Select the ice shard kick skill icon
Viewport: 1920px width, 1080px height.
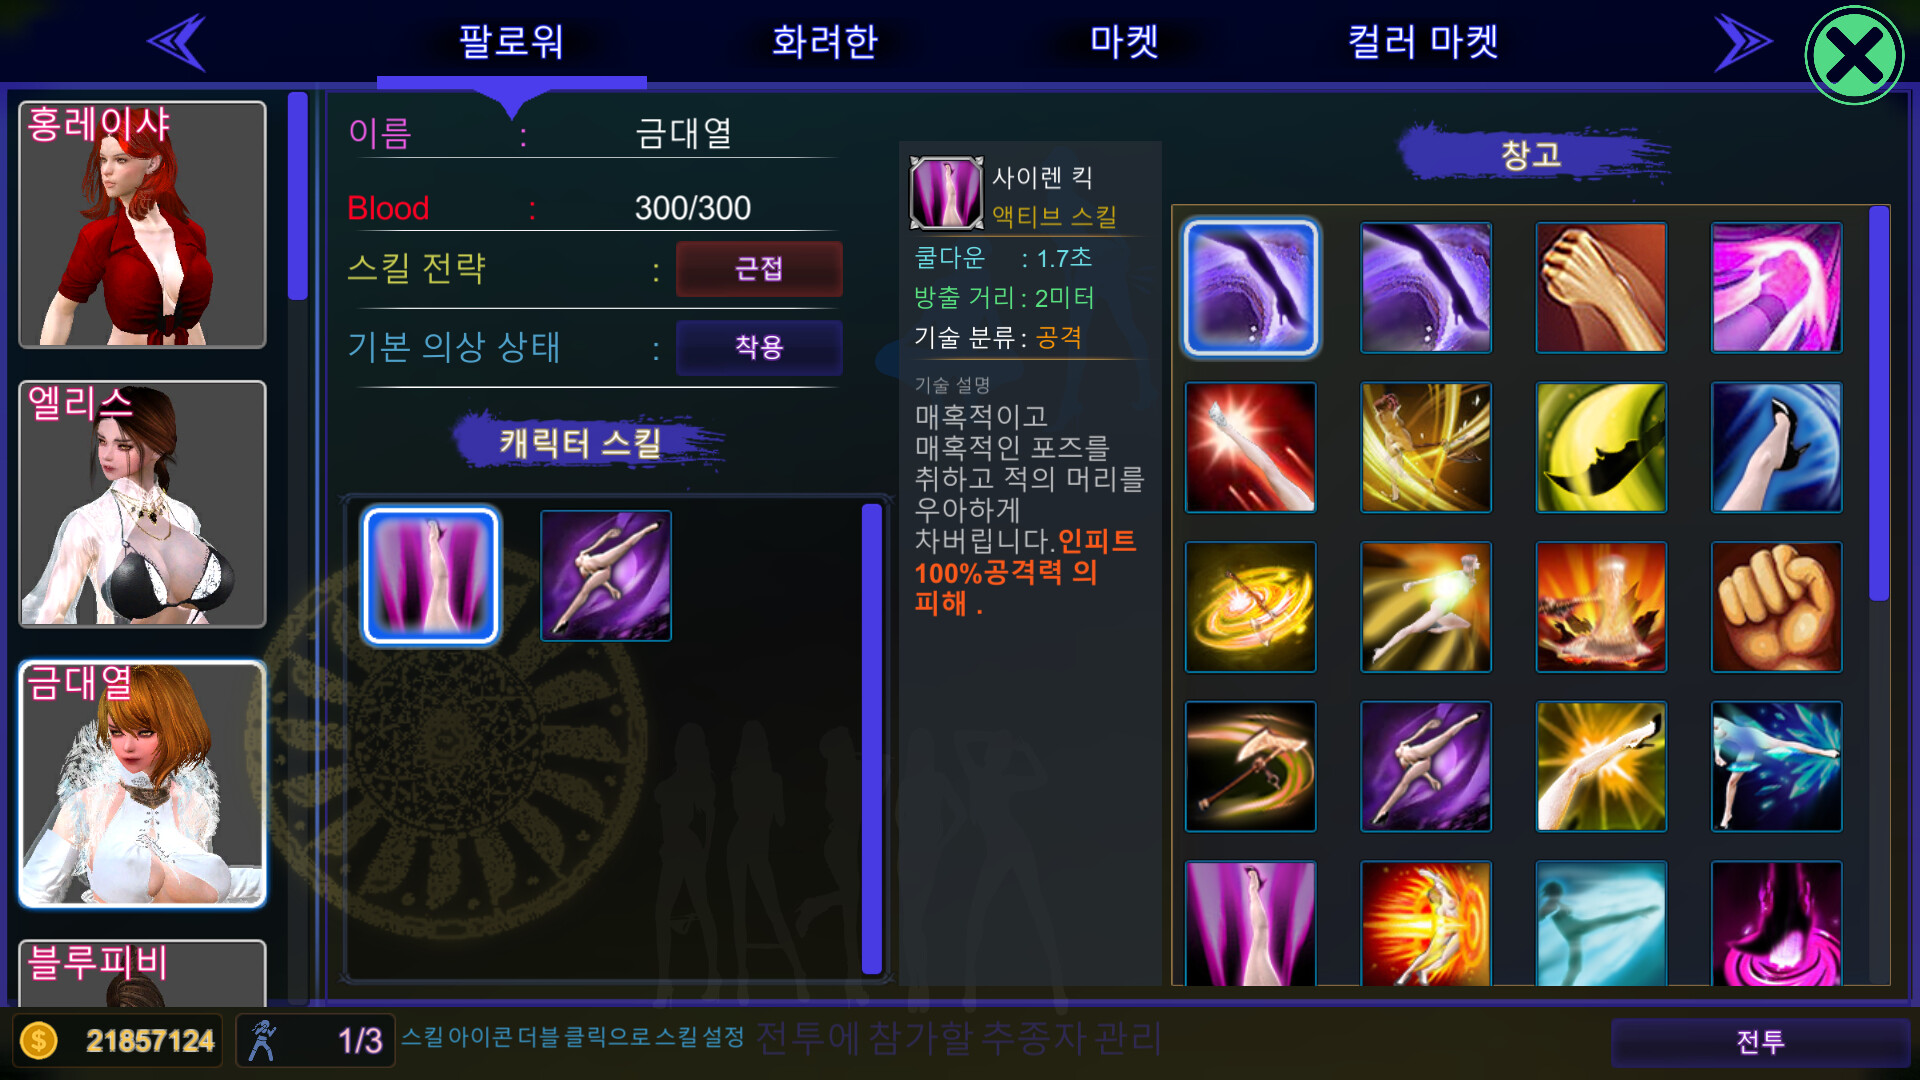1776,766
